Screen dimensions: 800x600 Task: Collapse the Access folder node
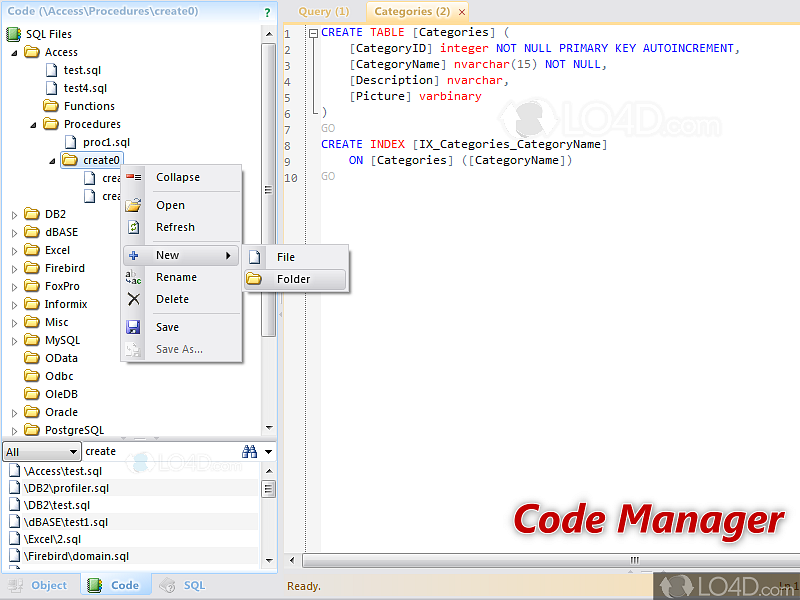click(14, 52)
